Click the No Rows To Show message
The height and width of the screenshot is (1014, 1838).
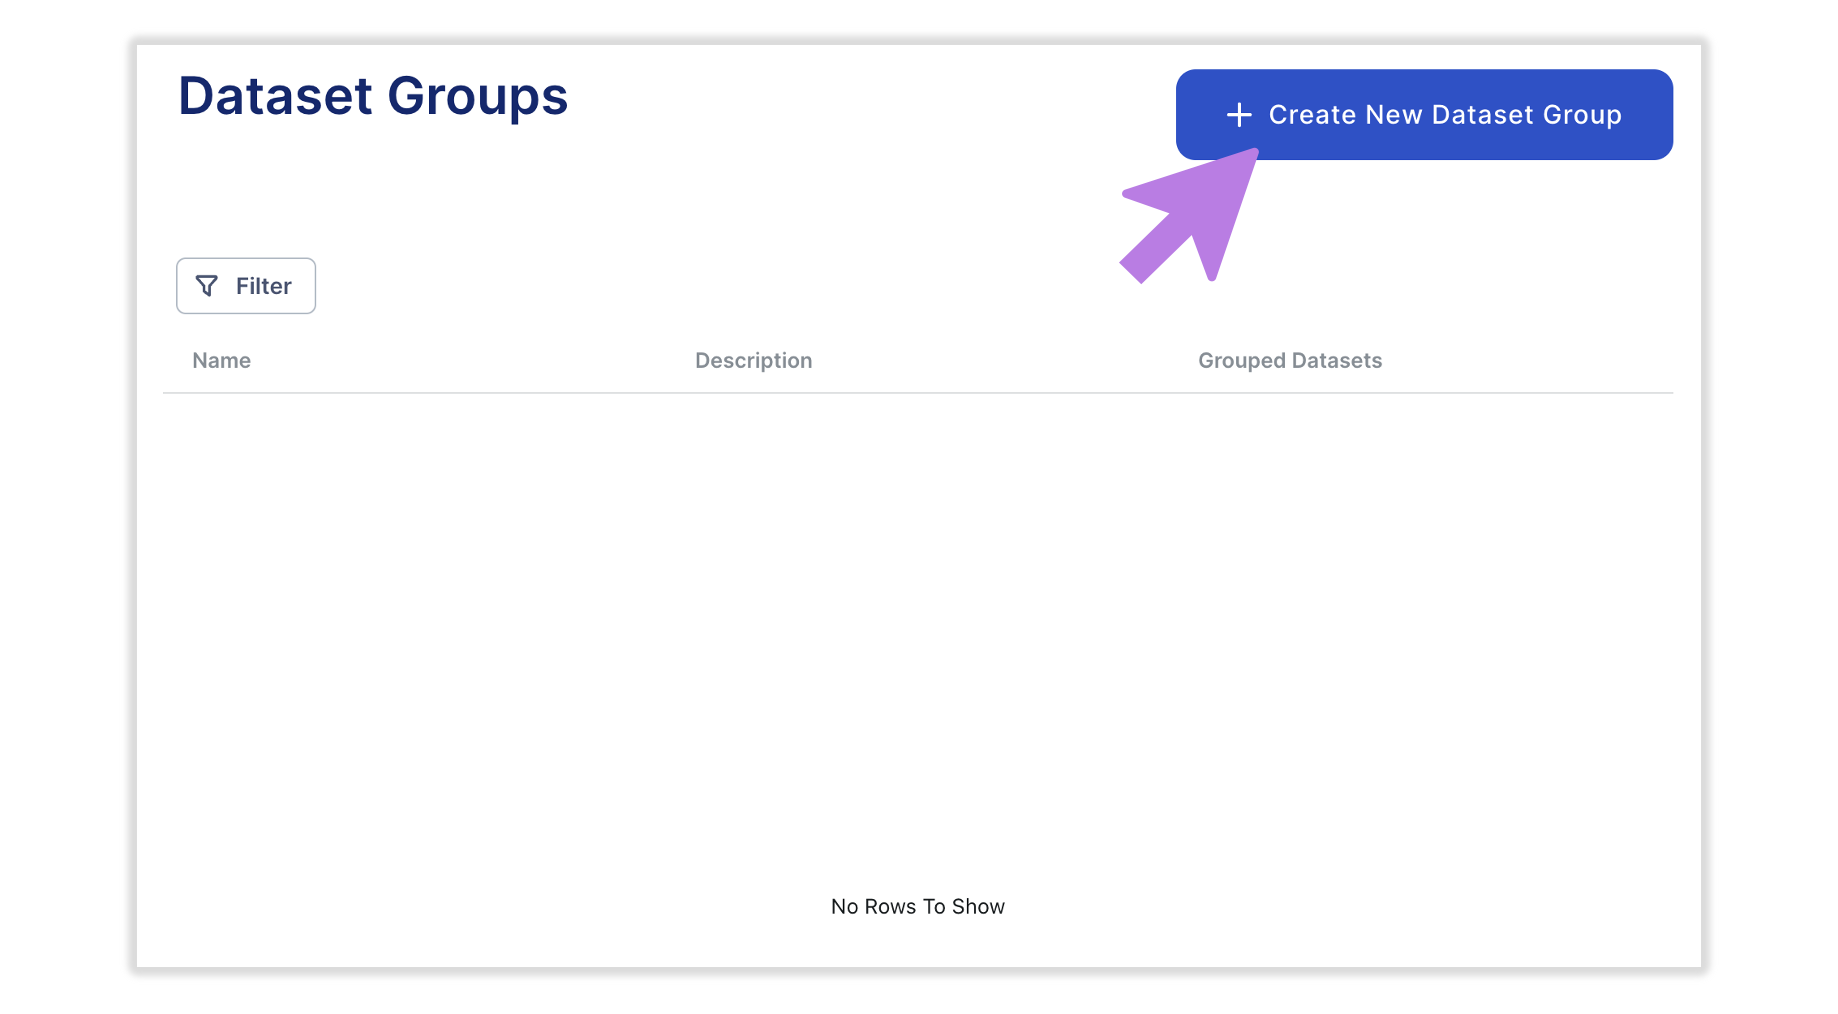(x=918, y=907)
